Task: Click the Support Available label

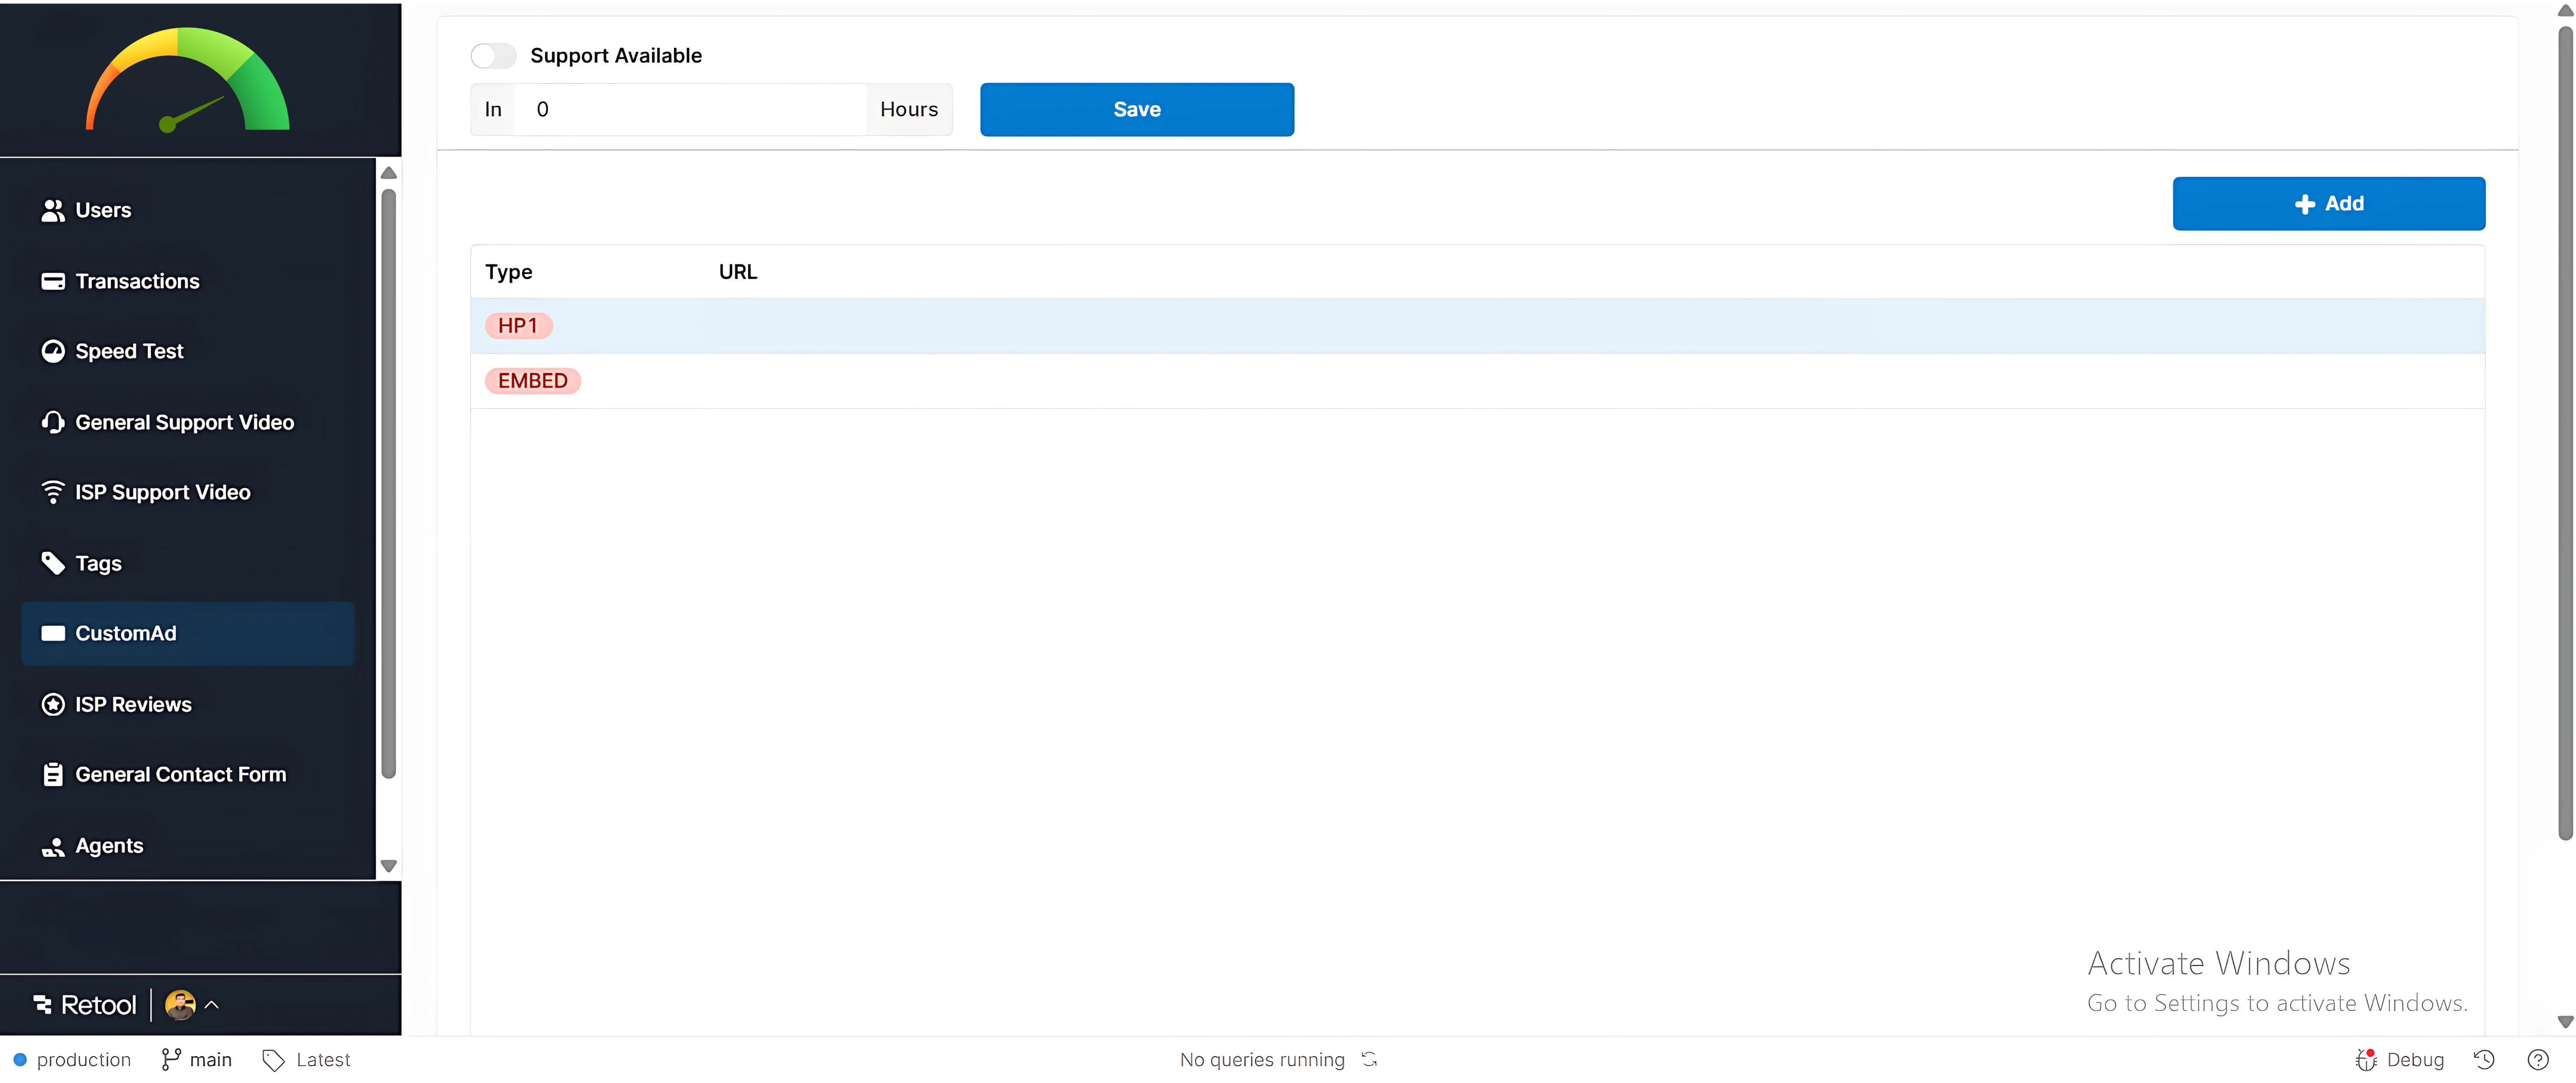Action: 616,56
